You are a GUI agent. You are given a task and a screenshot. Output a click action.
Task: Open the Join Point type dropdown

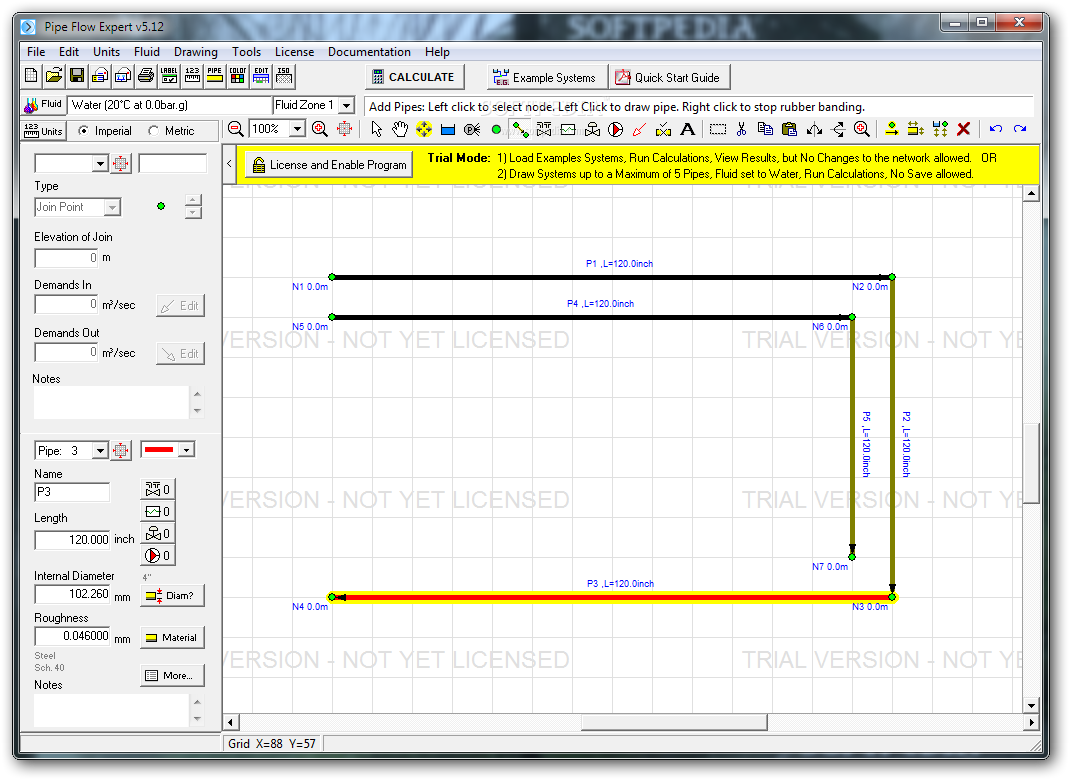[113, 207]
